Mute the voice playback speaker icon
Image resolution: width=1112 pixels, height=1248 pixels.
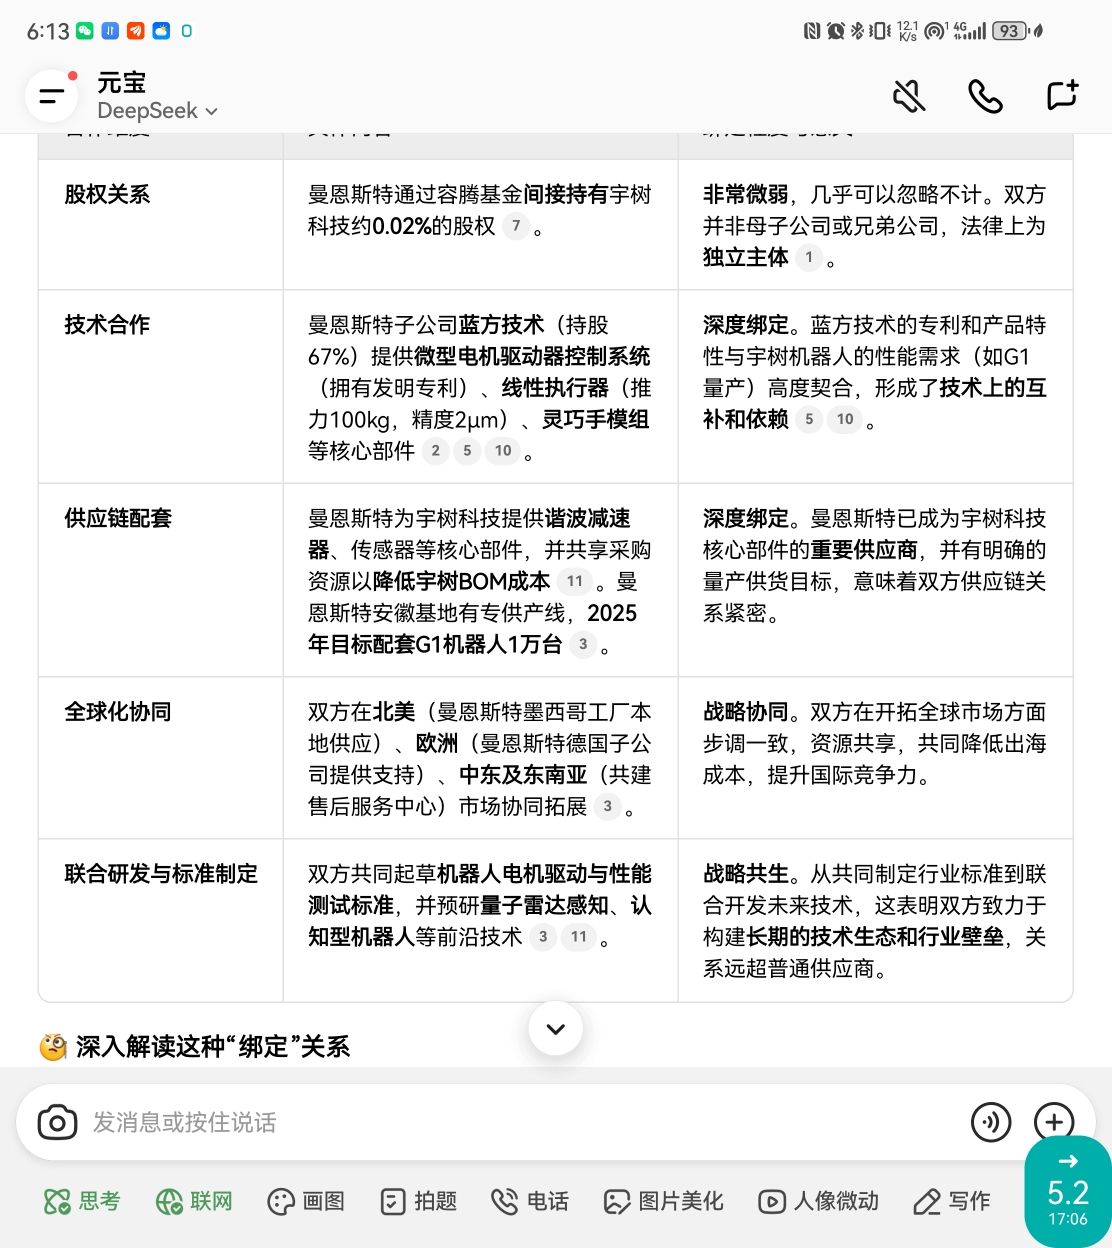coord(909,96)
